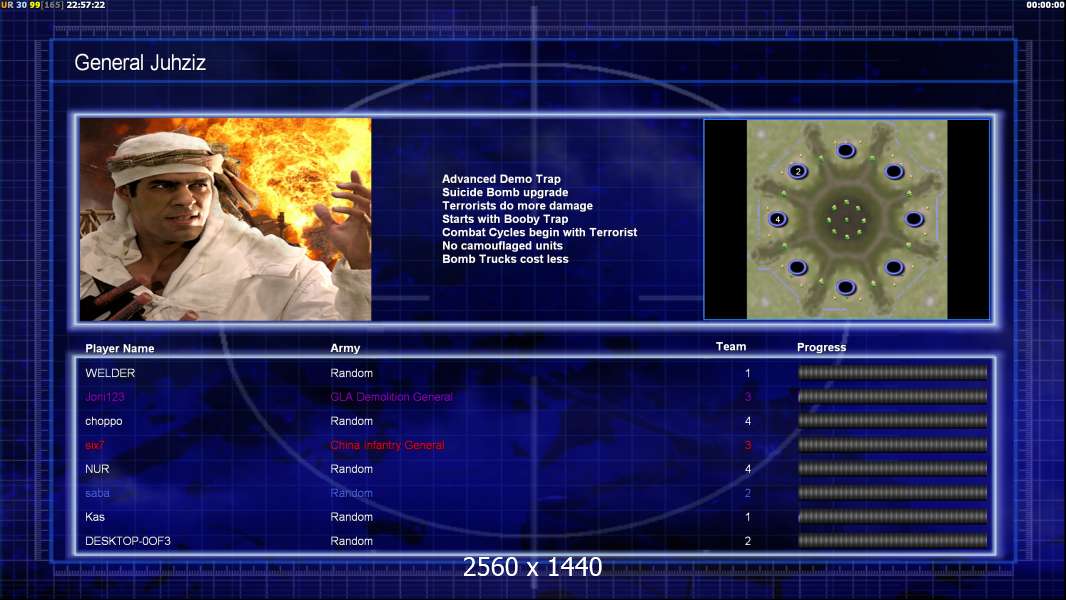Click the General Juhziz title text
Viewport: 1066px width, 600px height.
click(x=140, y=63)
